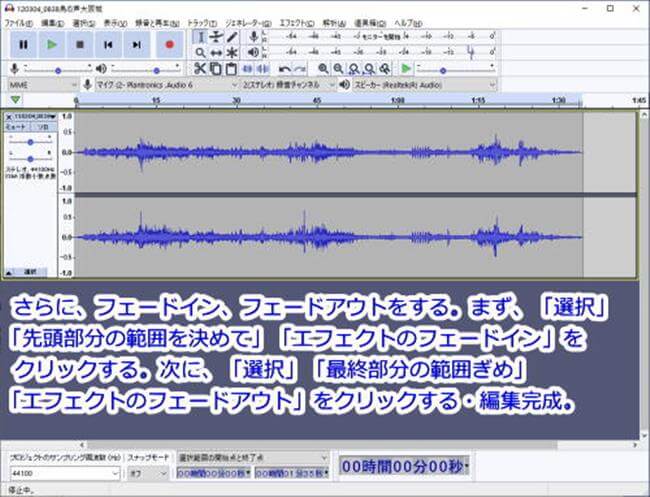Select the Time Shift tool
Screen dimensions: 650x497
(216, 53)
